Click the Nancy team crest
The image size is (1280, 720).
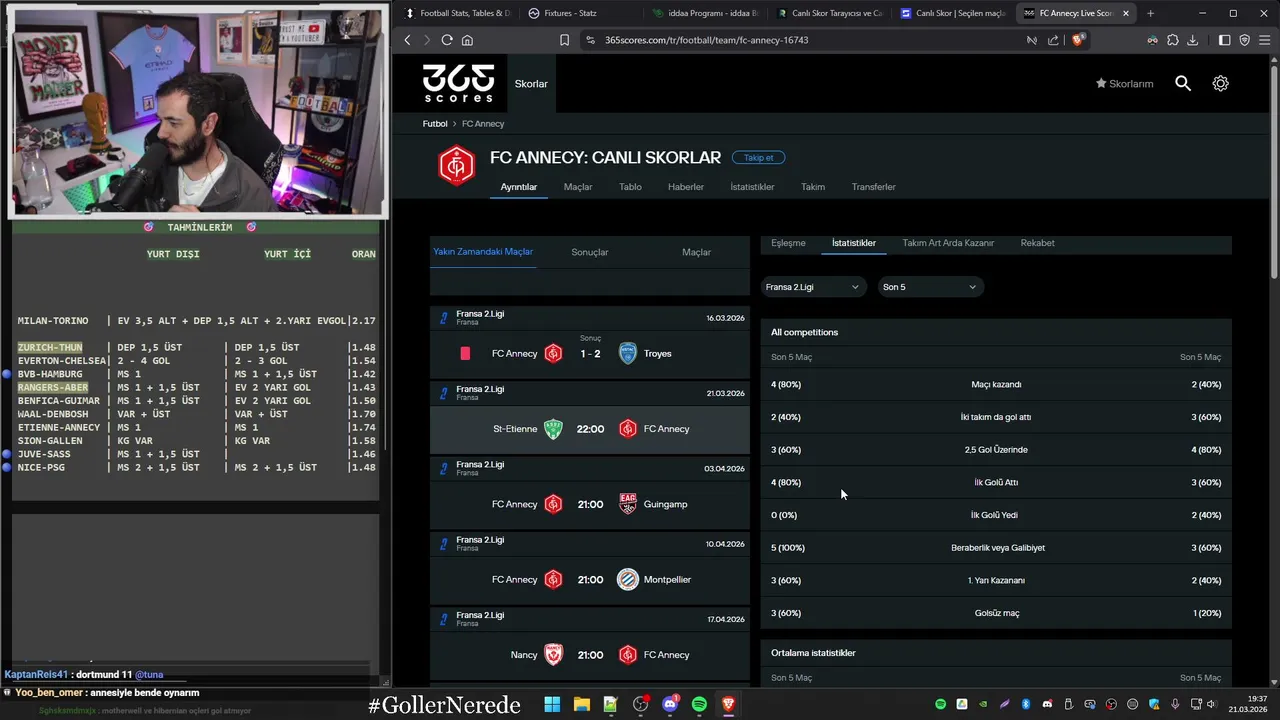coord(553,655)
